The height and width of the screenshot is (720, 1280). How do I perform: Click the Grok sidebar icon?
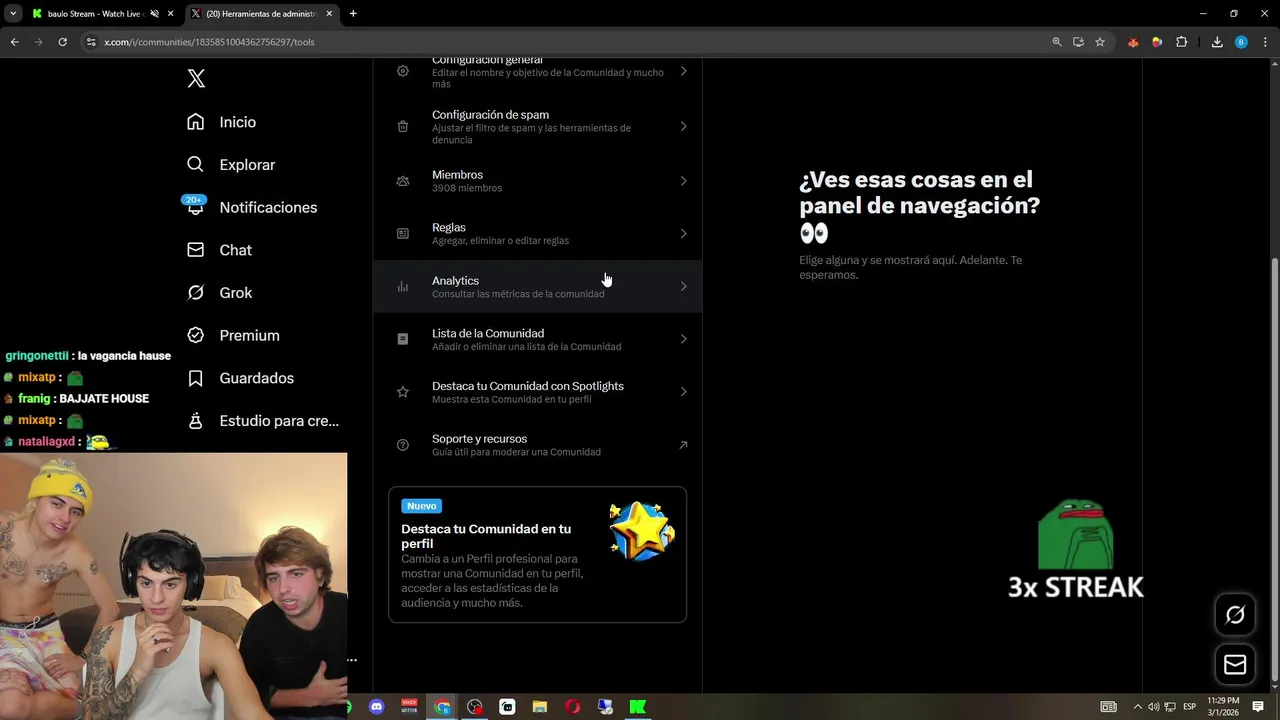tap(196, 293)
